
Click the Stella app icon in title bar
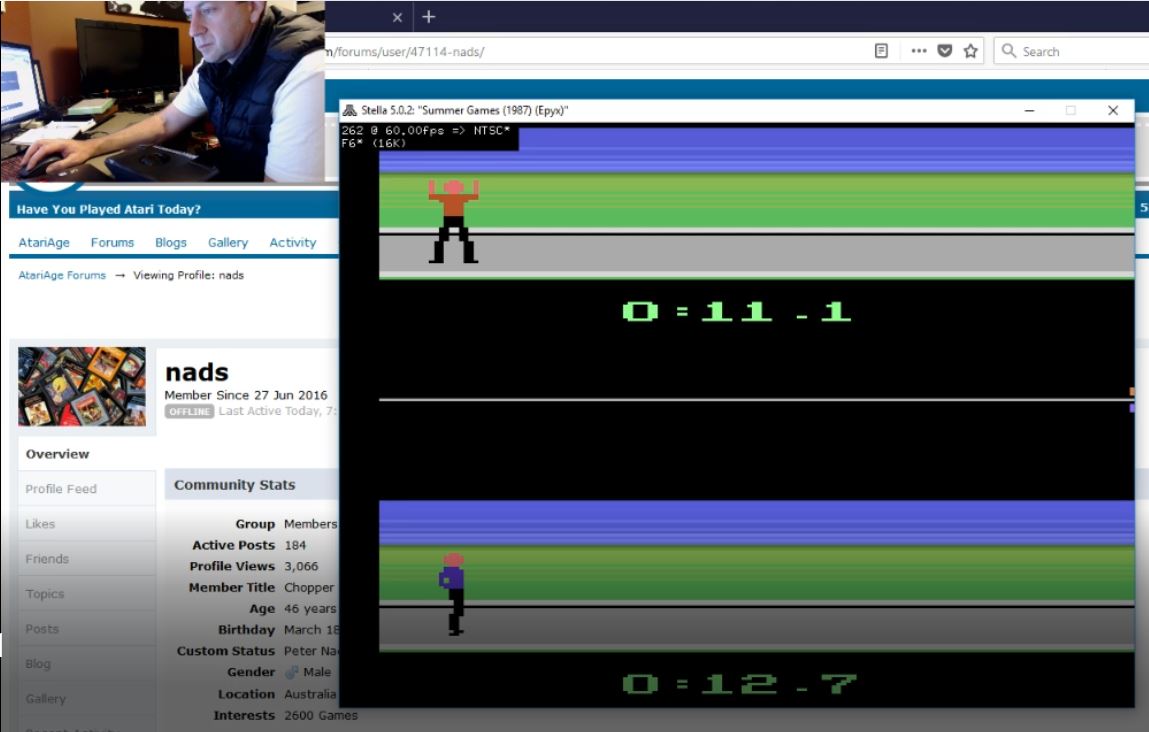[349, 111]
